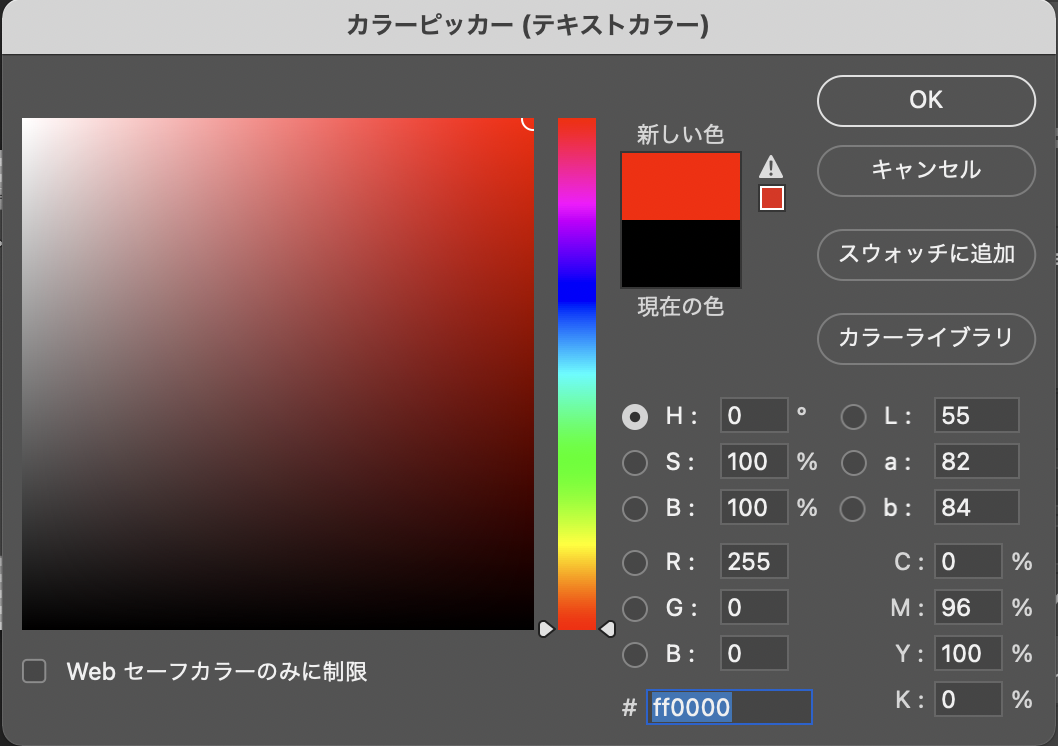Click the K black percentage field
This screenshot has width=1058, height=746.
click(968, 699)
